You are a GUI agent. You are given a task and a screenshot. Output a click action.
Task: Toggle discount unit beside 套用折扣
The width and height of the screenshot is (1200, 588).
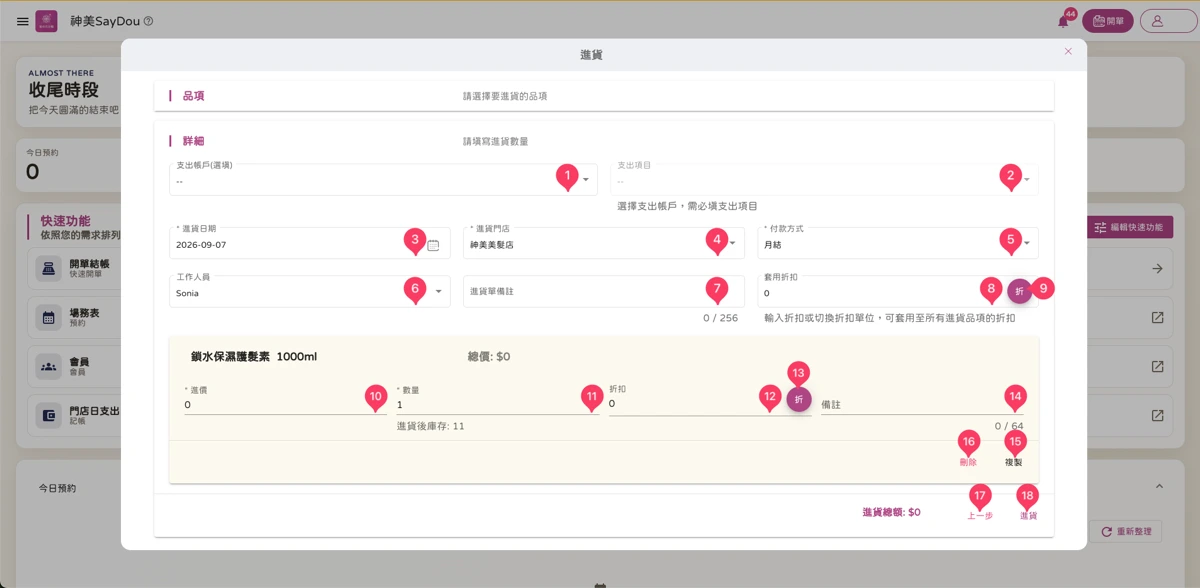1019,291
